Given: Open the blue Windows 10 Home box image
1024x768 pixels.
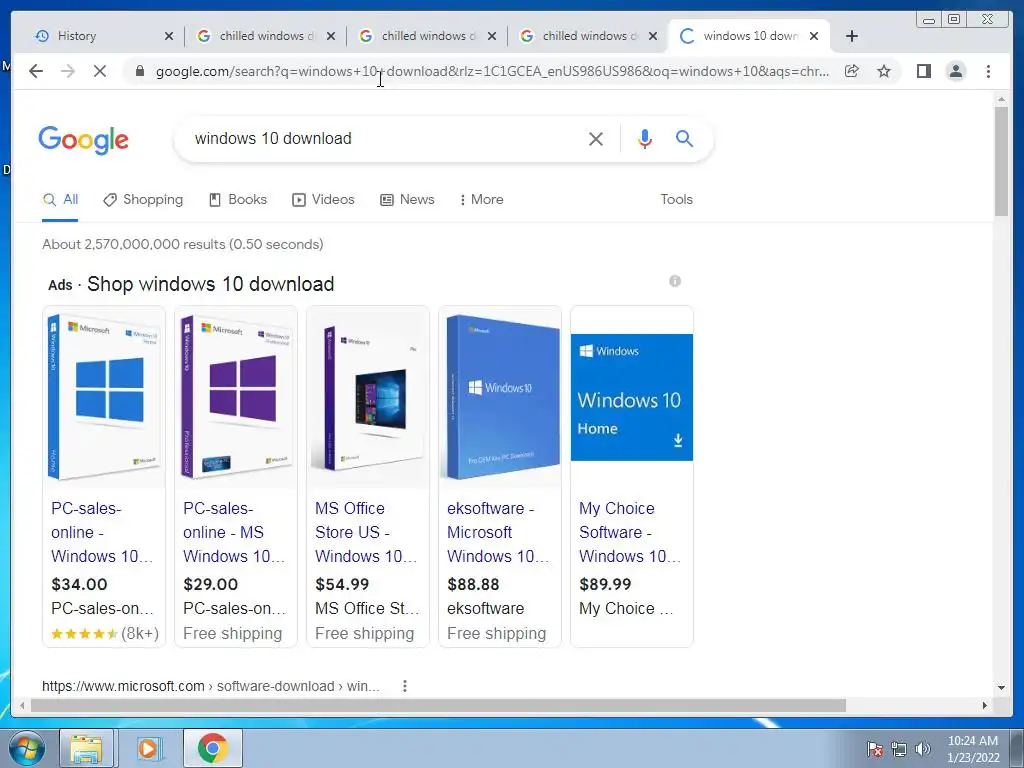Looking at the screenshot, I should click(104, 397).
